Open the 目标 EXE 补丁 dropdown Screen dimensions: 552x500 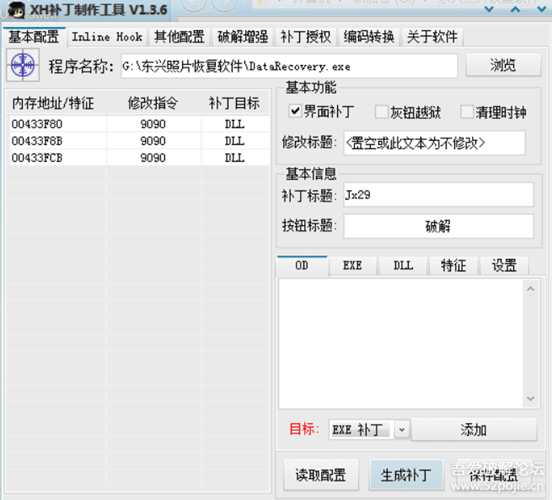click(x=402, y=430)
